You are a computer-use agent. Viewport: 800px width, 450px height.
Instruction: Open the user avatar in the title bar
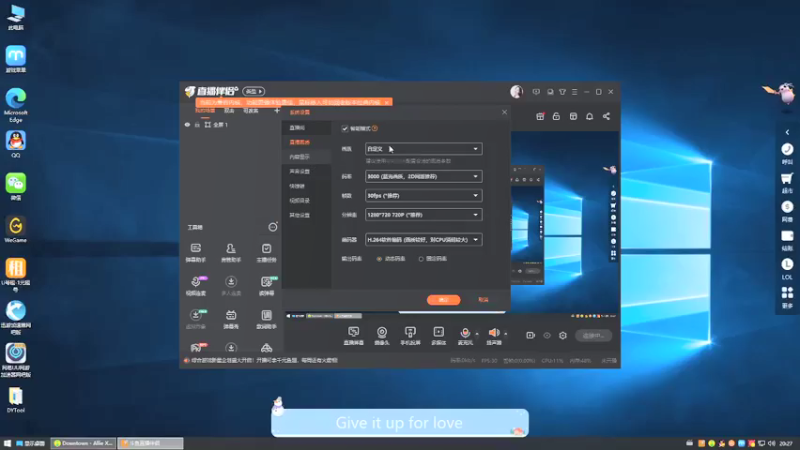[x=516, y=91]
